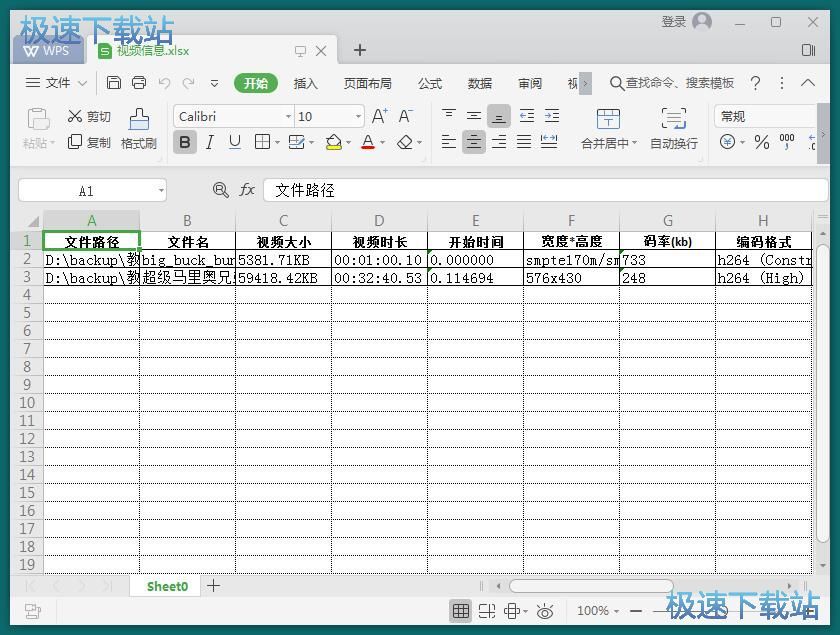Click the font color red A swatch
The image size is (840, 635).
(368, 142)
